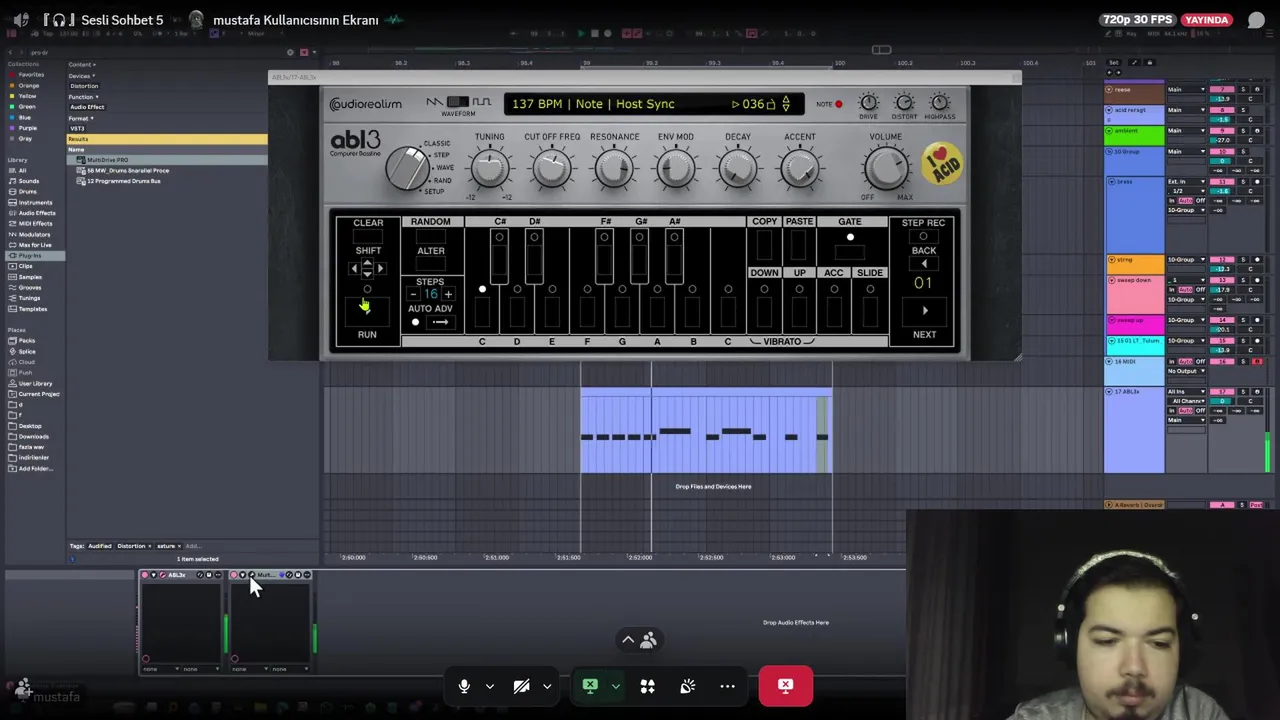1280x720 pixels.
Task: Click the Drive mini knob
Action: point(869,102)
